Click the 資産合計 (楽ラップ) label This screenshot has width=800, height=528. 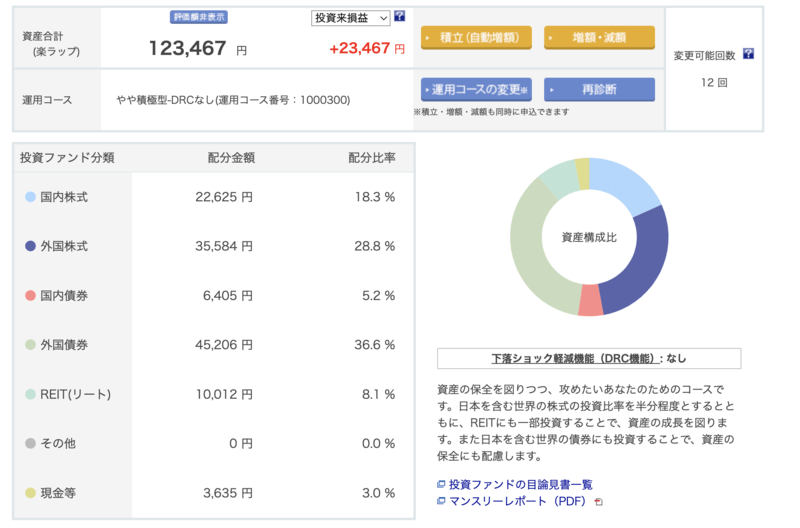click(51, 44)
